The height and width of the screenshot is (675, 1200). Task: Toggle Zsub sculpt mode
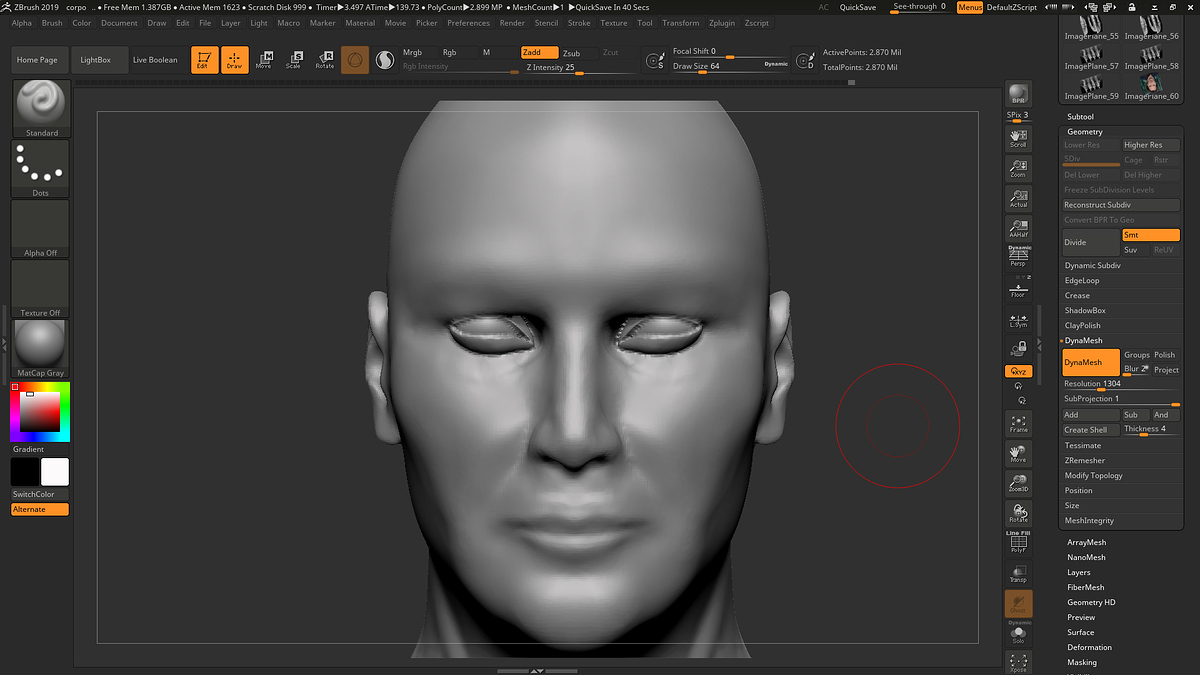tap(571, 53)
